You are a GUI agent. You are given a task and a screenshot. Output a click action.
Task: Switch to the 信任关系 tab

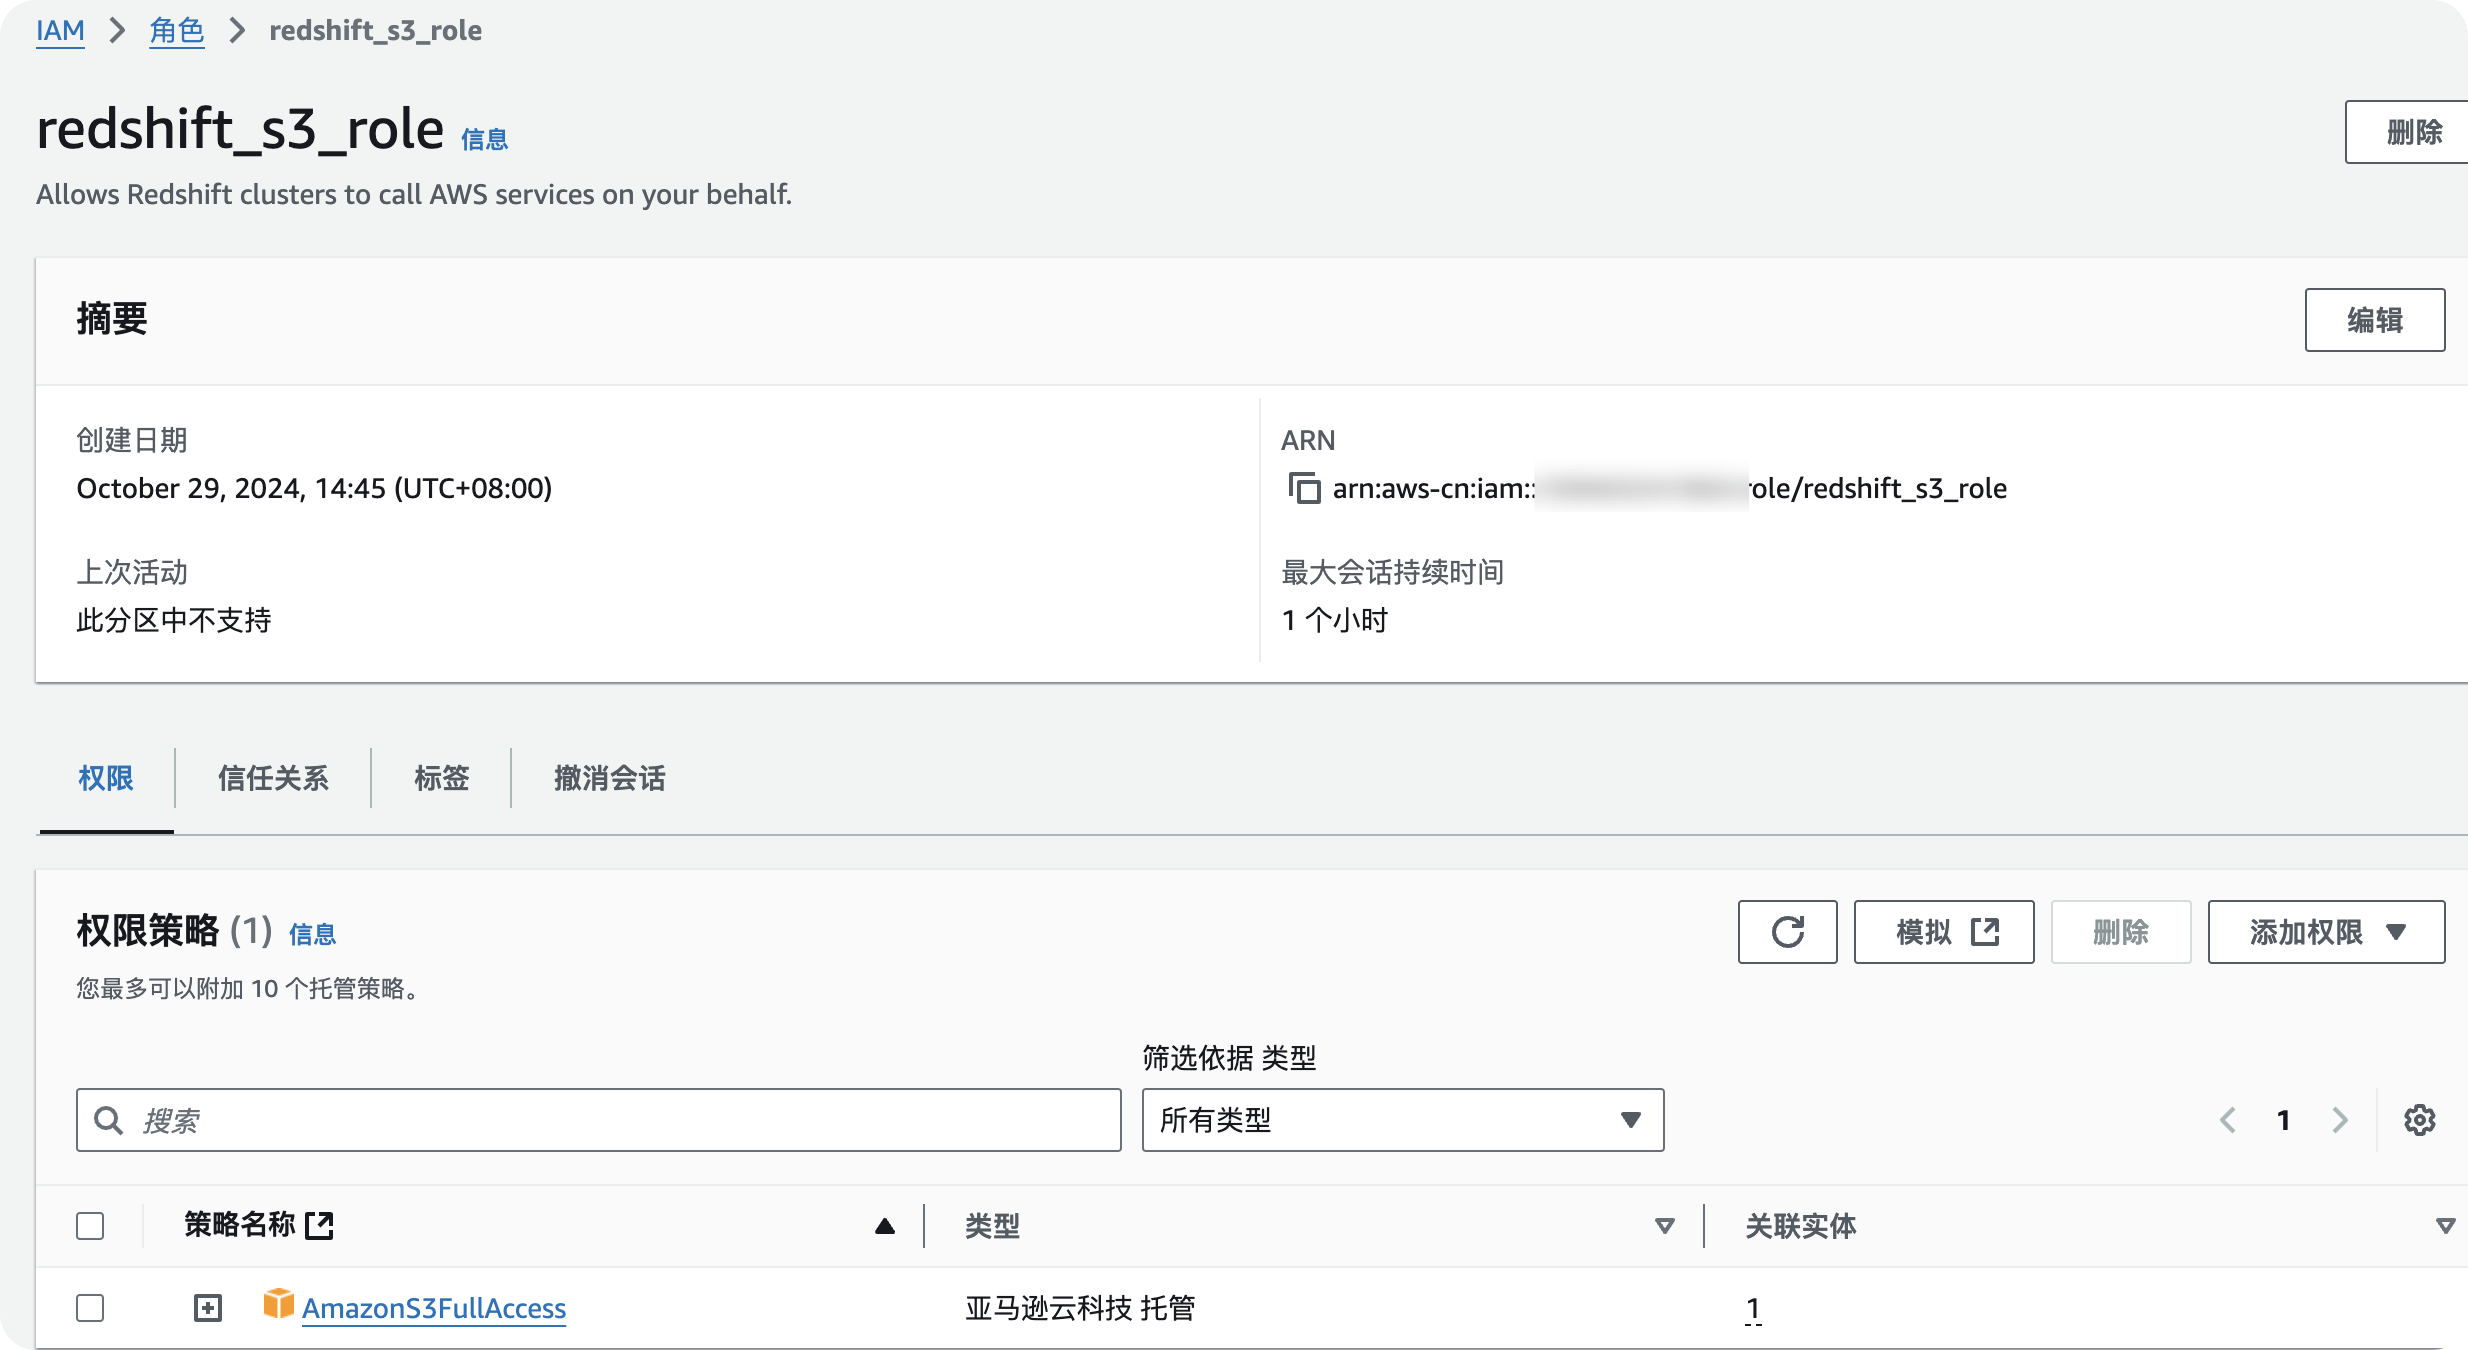(x=273, y=778)
